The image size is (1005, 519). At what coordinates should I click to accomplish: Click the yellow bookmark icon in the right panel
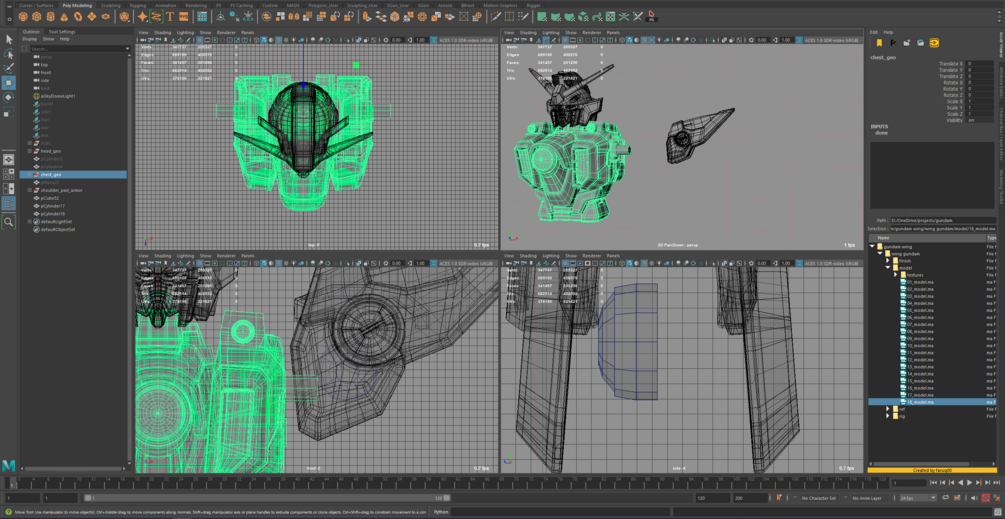point(879,43)
